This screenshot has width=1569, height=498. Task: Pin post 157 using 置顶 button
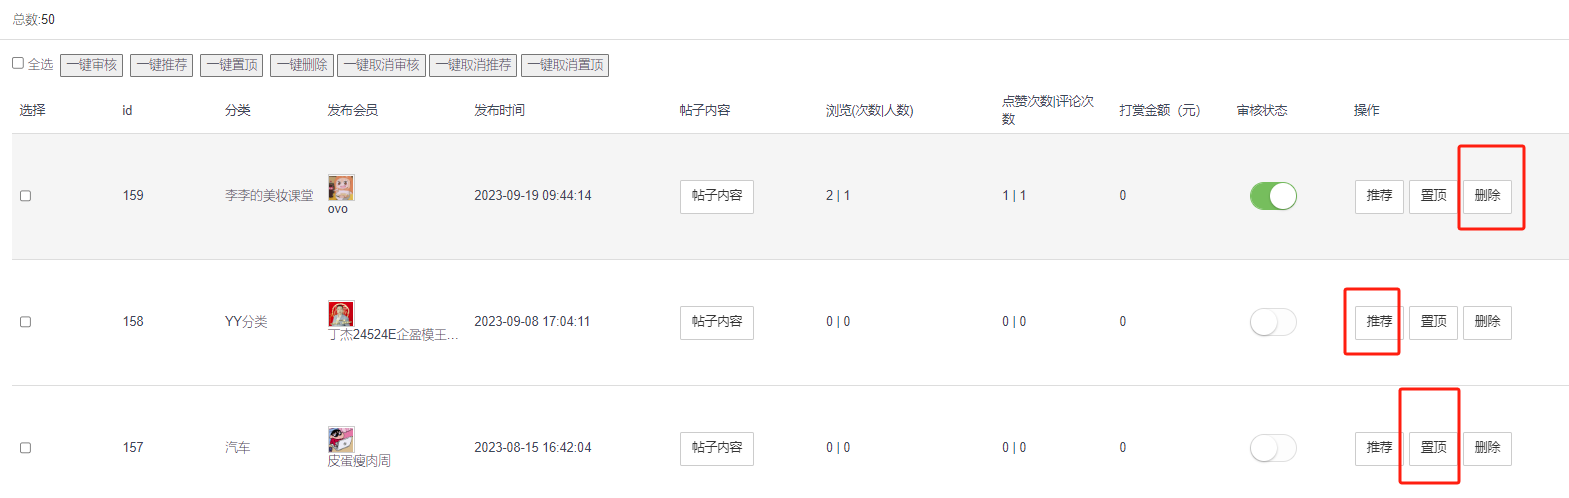coord(1433,448)
